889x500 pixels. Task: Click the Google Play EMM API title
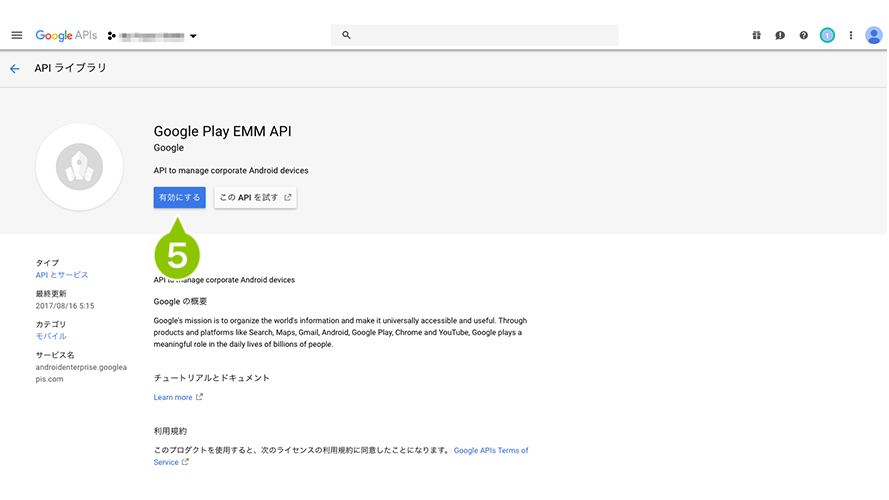click(x=222, y=131)
